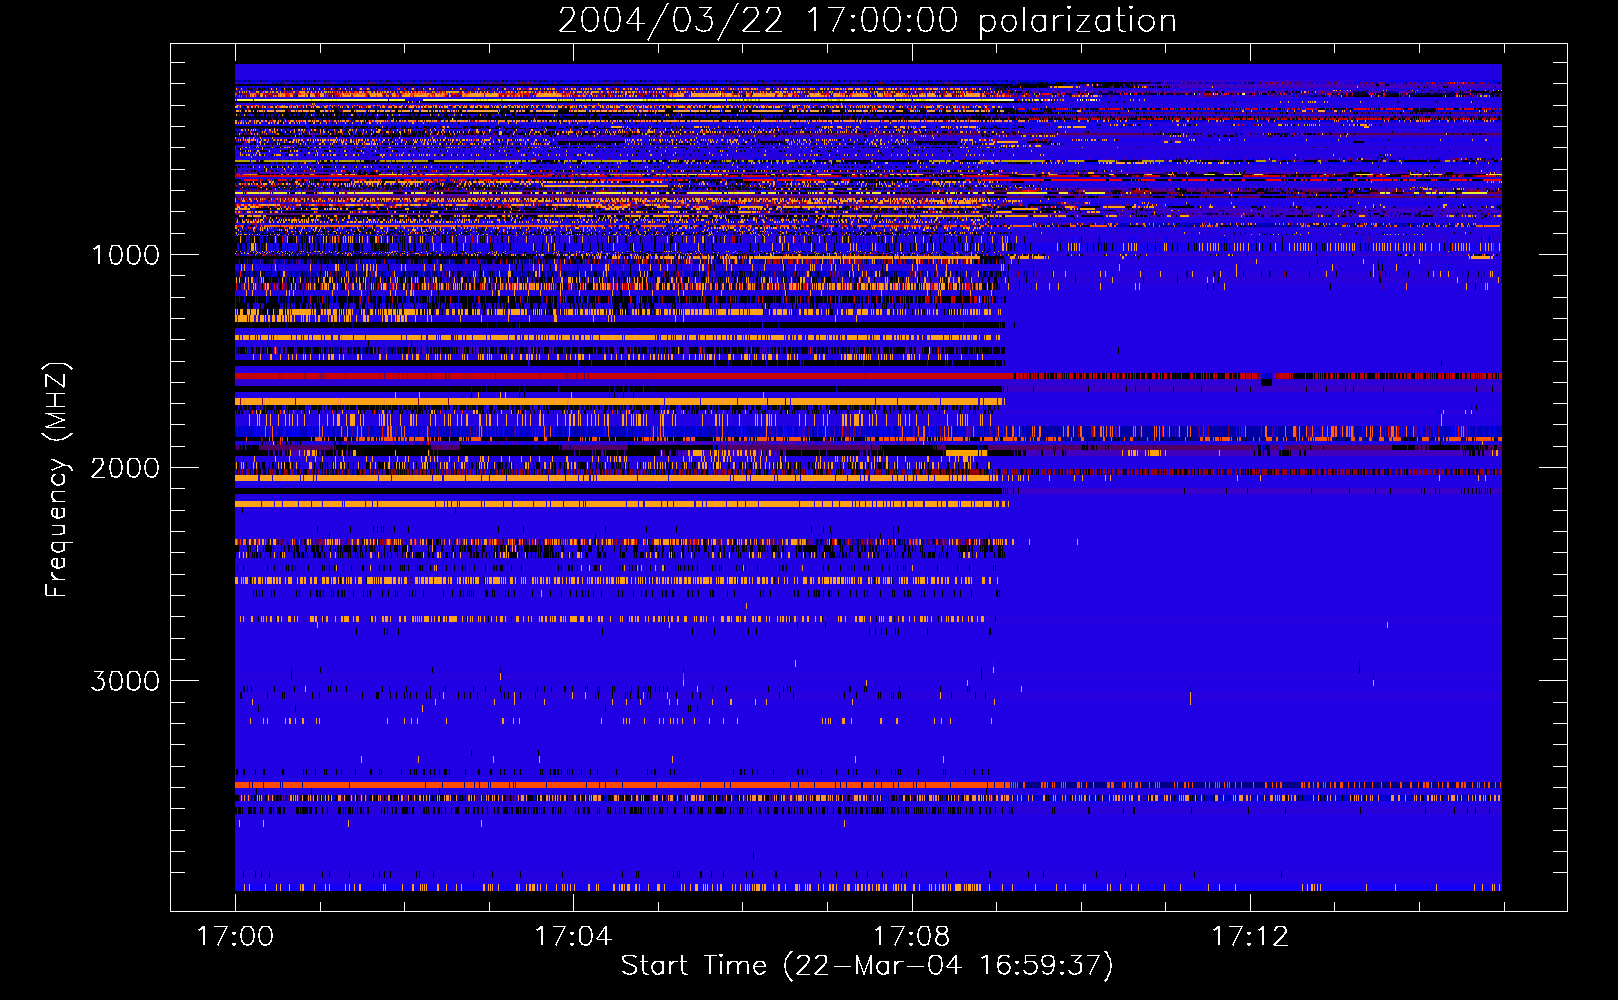Click the 'Frequency (MHZ)' axis label
Viewport: 1618px width, 1000px height.
tap(57, 479)
